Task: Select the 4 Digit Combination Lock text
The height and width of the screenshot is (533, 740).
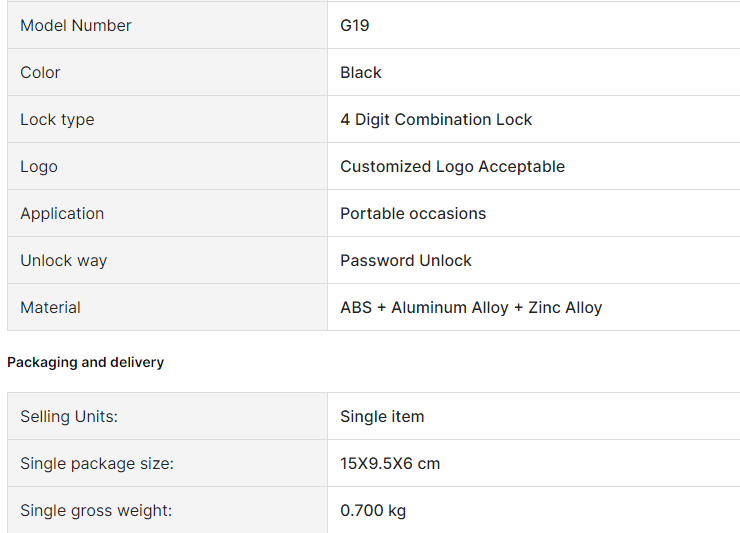Action: [x=436, y=119]
